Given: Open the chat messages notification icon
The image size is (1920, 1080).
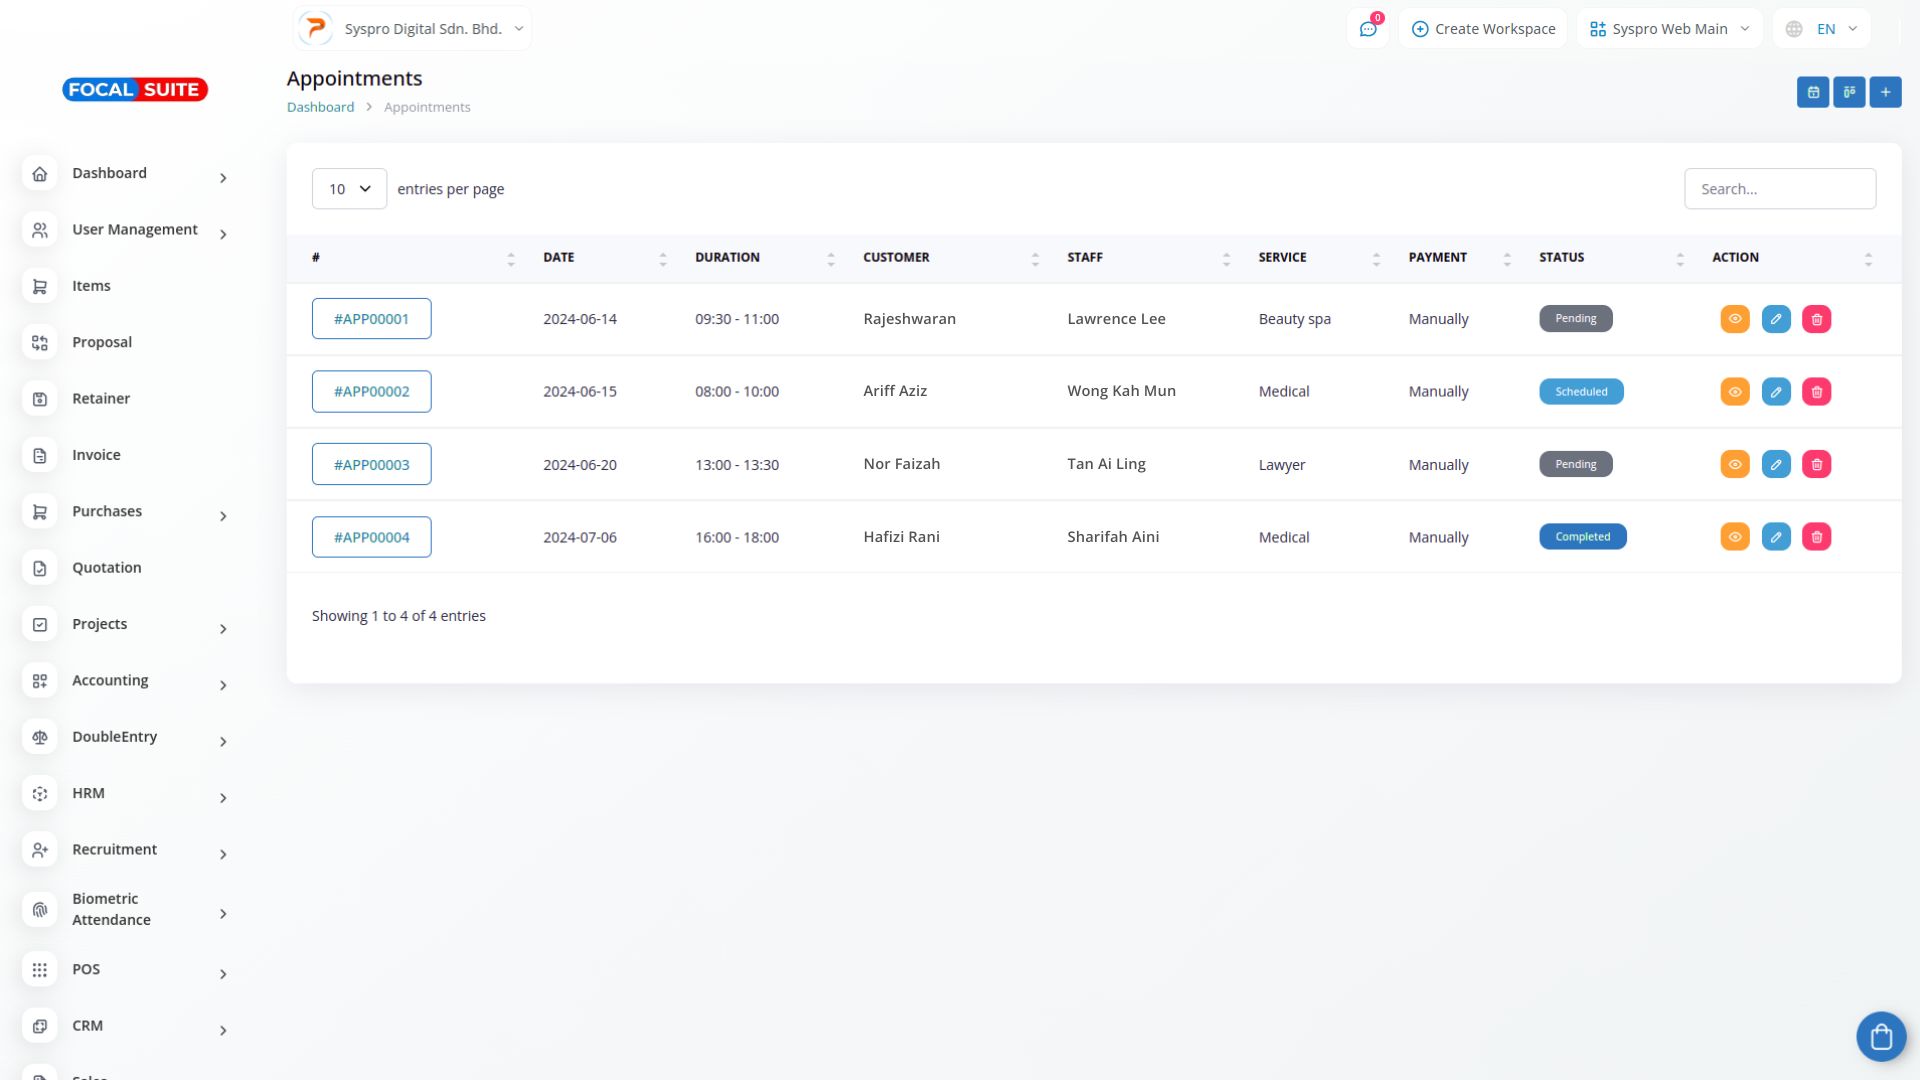Looking at the screenshot, I should [x=1367, y=29].
